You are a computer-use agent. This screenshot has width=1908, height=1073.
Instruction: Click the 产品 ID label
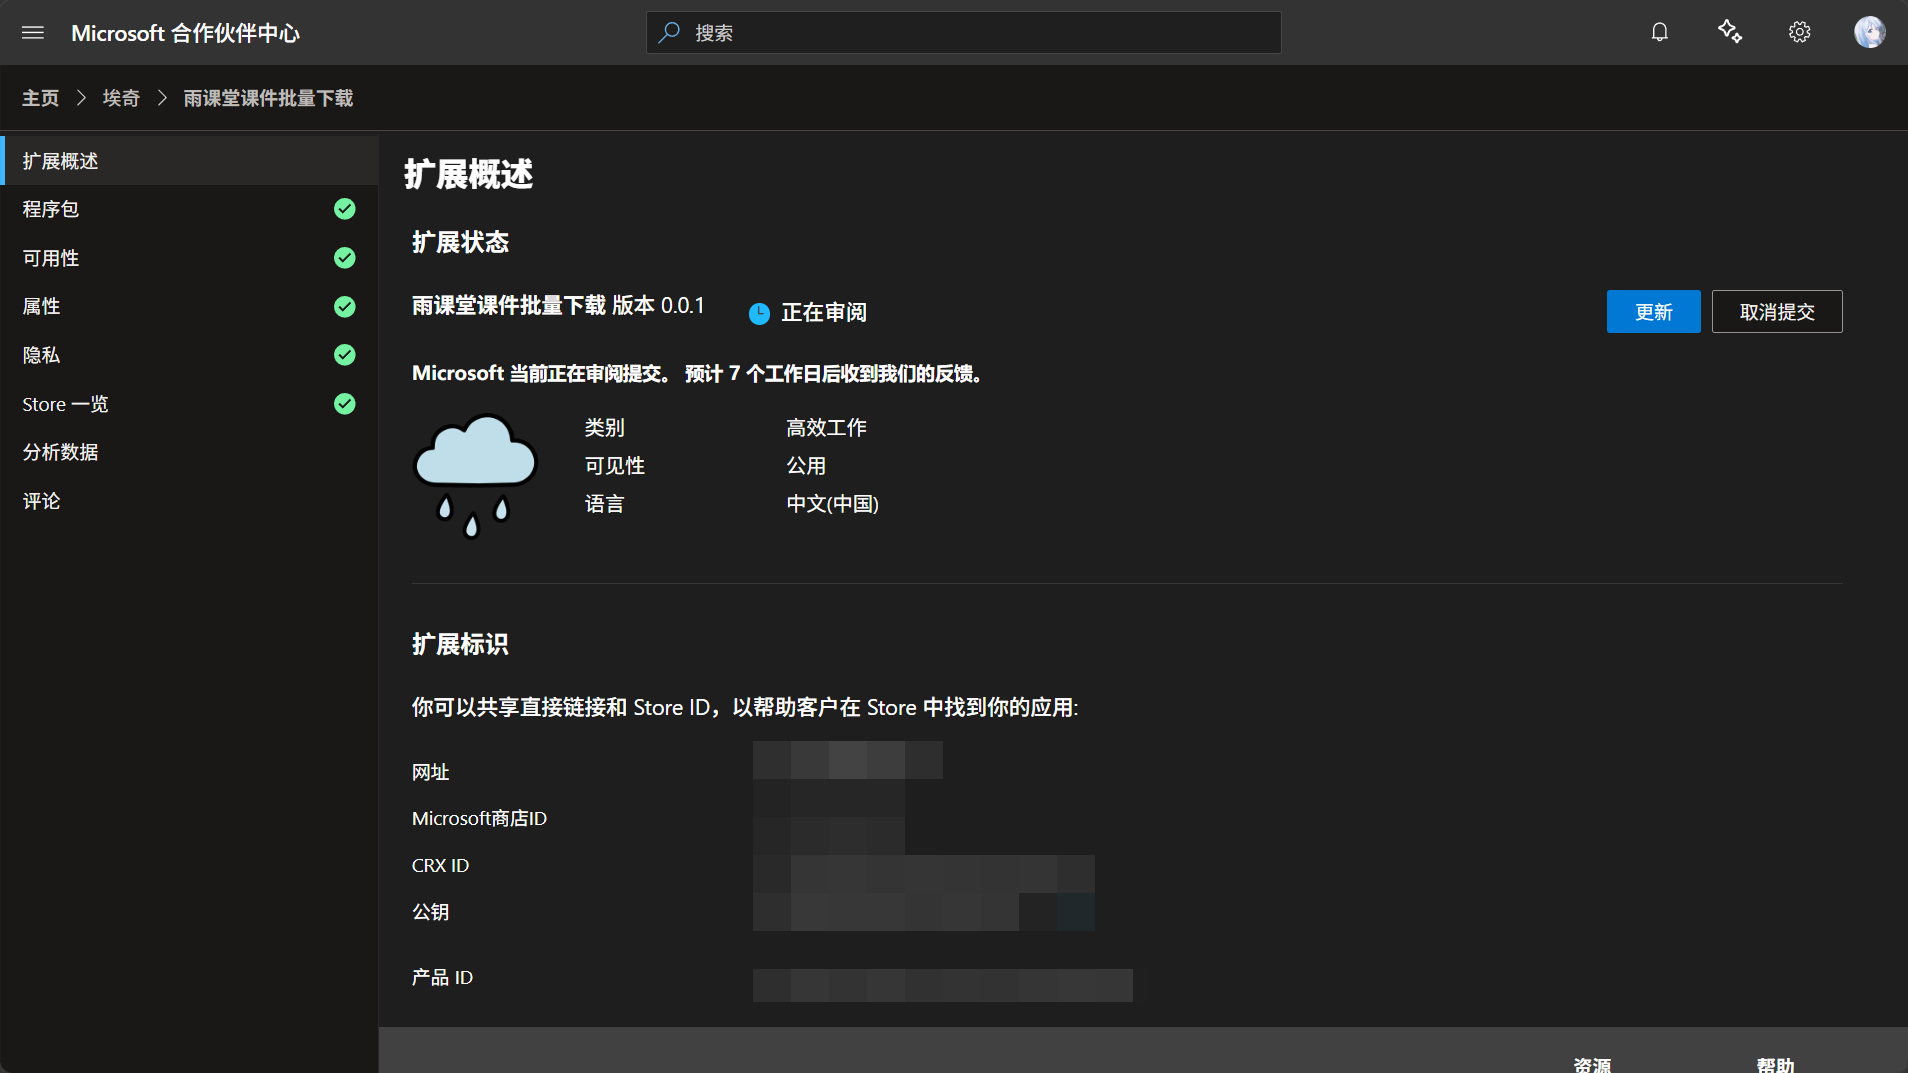pos(442,978)
